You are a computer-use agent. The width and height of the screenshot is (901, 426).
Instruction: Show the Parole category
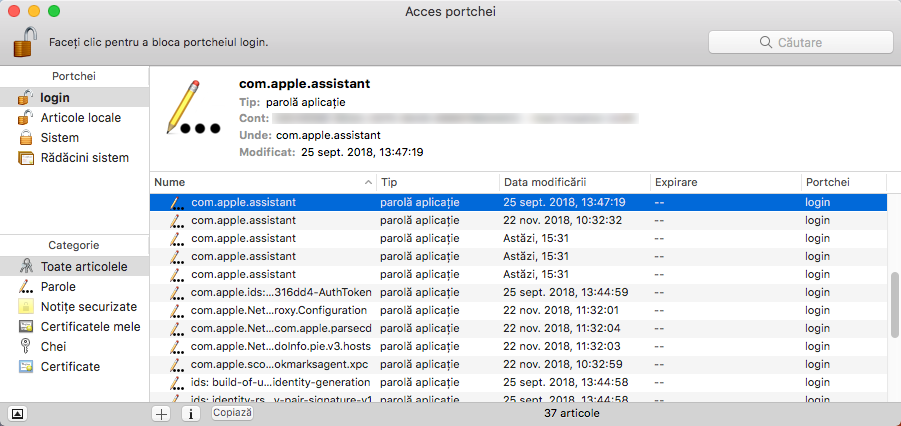pyautogui.click(x=58, y=287)
